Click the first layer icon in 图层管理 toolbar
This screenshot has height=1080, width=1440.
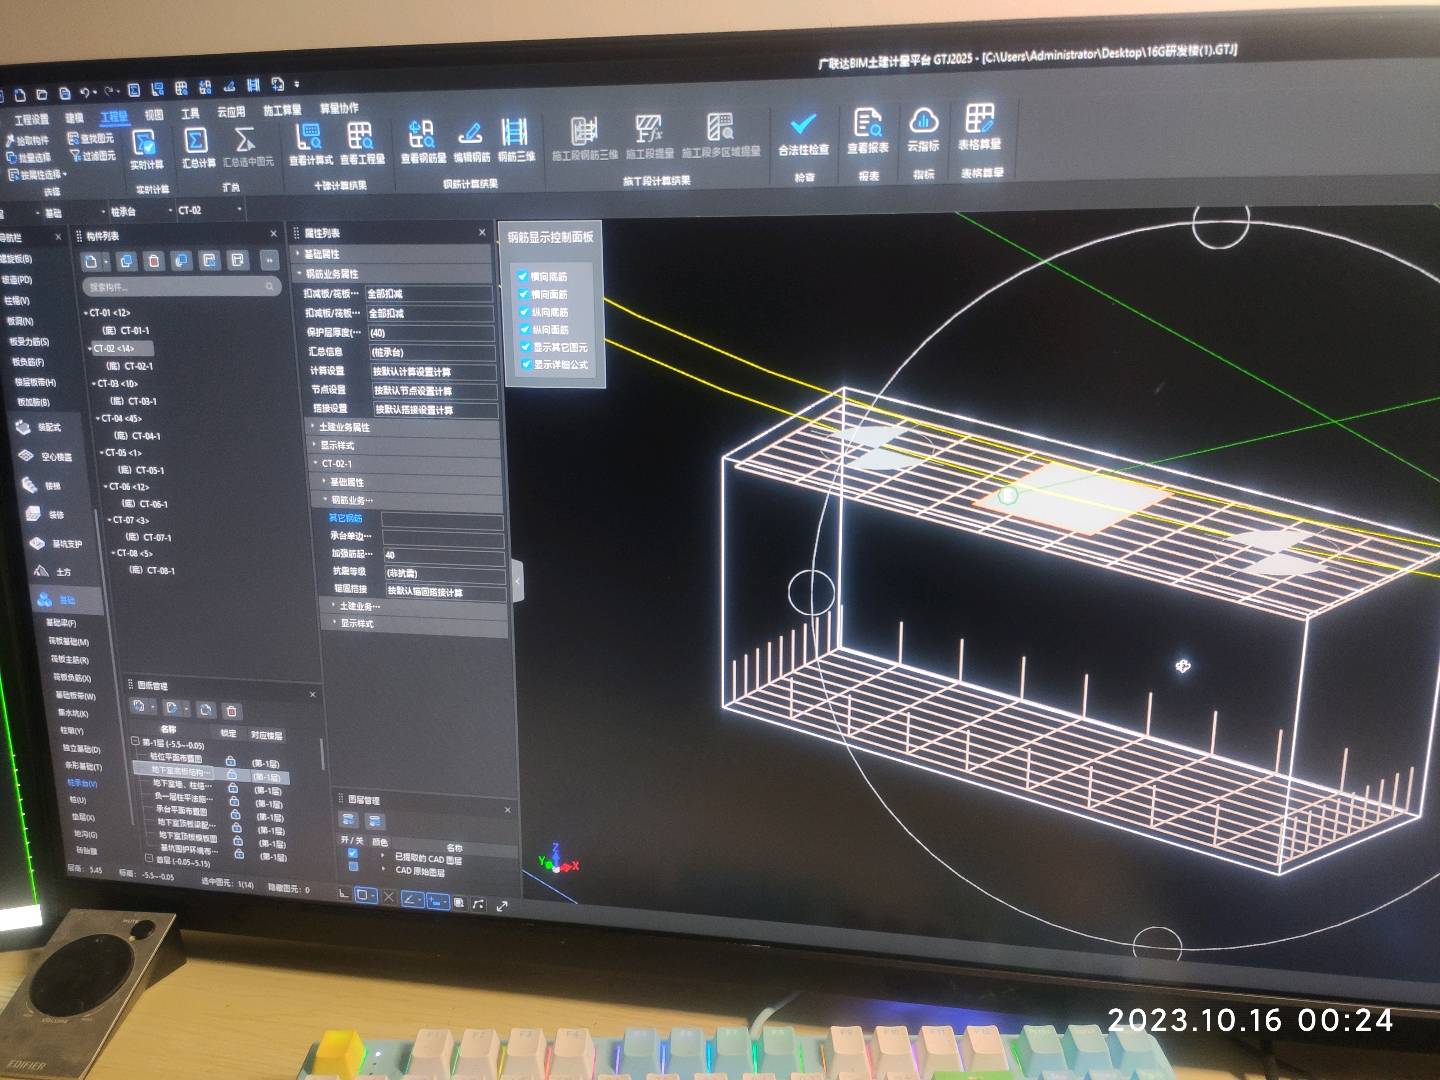pos(349,821)
